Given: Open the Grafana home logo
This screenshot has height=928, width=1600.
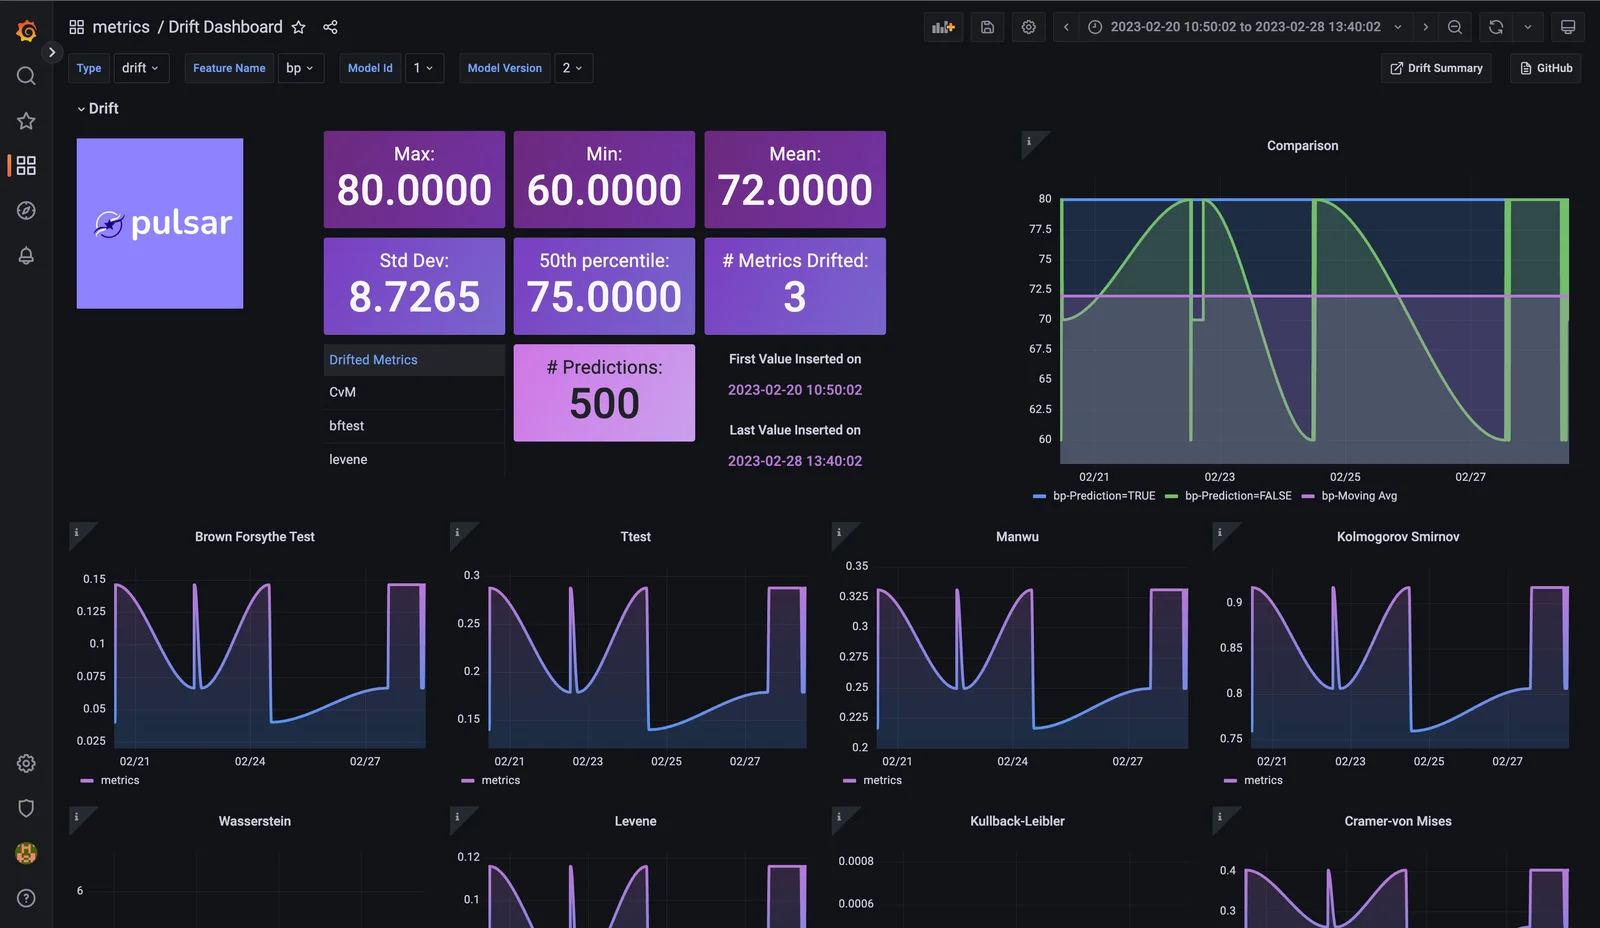Looking at the screenshot, I should point(26,31).
